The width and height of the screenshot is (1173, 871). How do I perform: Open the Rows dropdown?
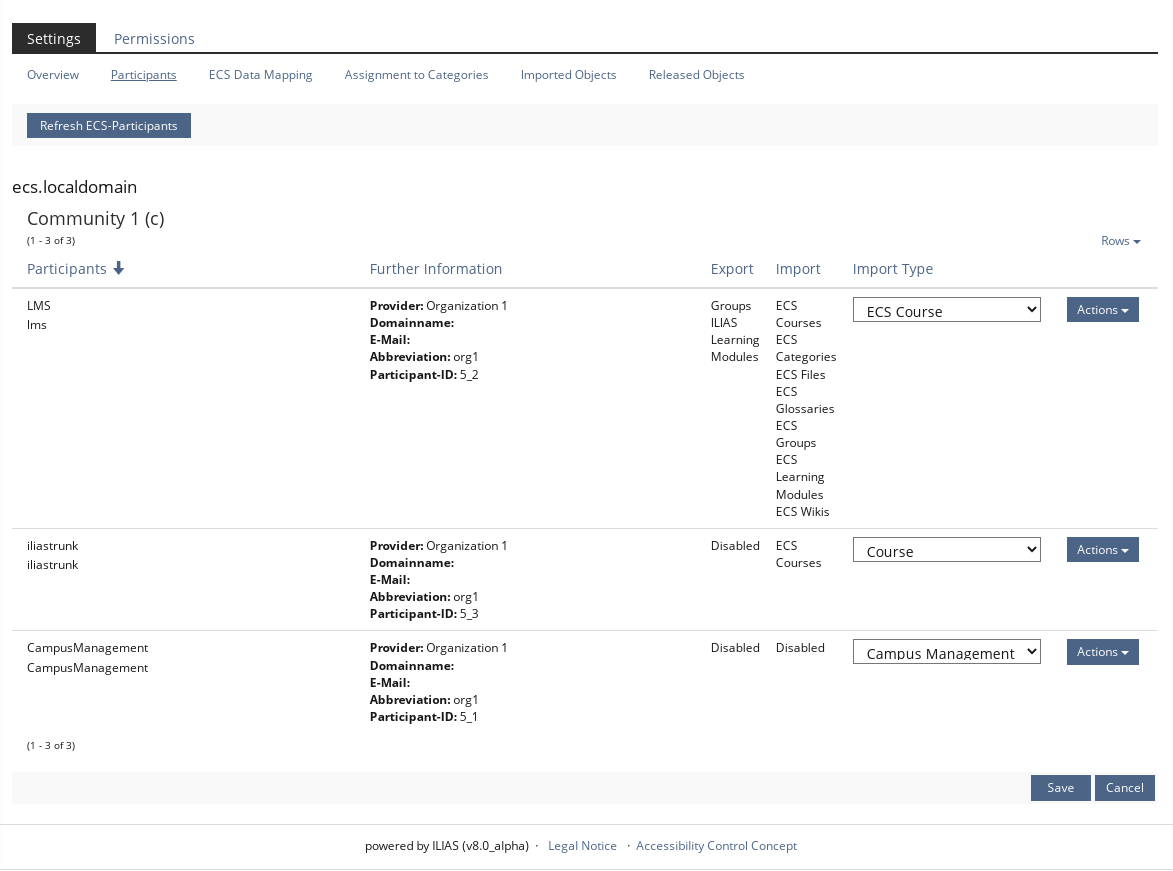pyautogui.click(x=1120, y=241)
